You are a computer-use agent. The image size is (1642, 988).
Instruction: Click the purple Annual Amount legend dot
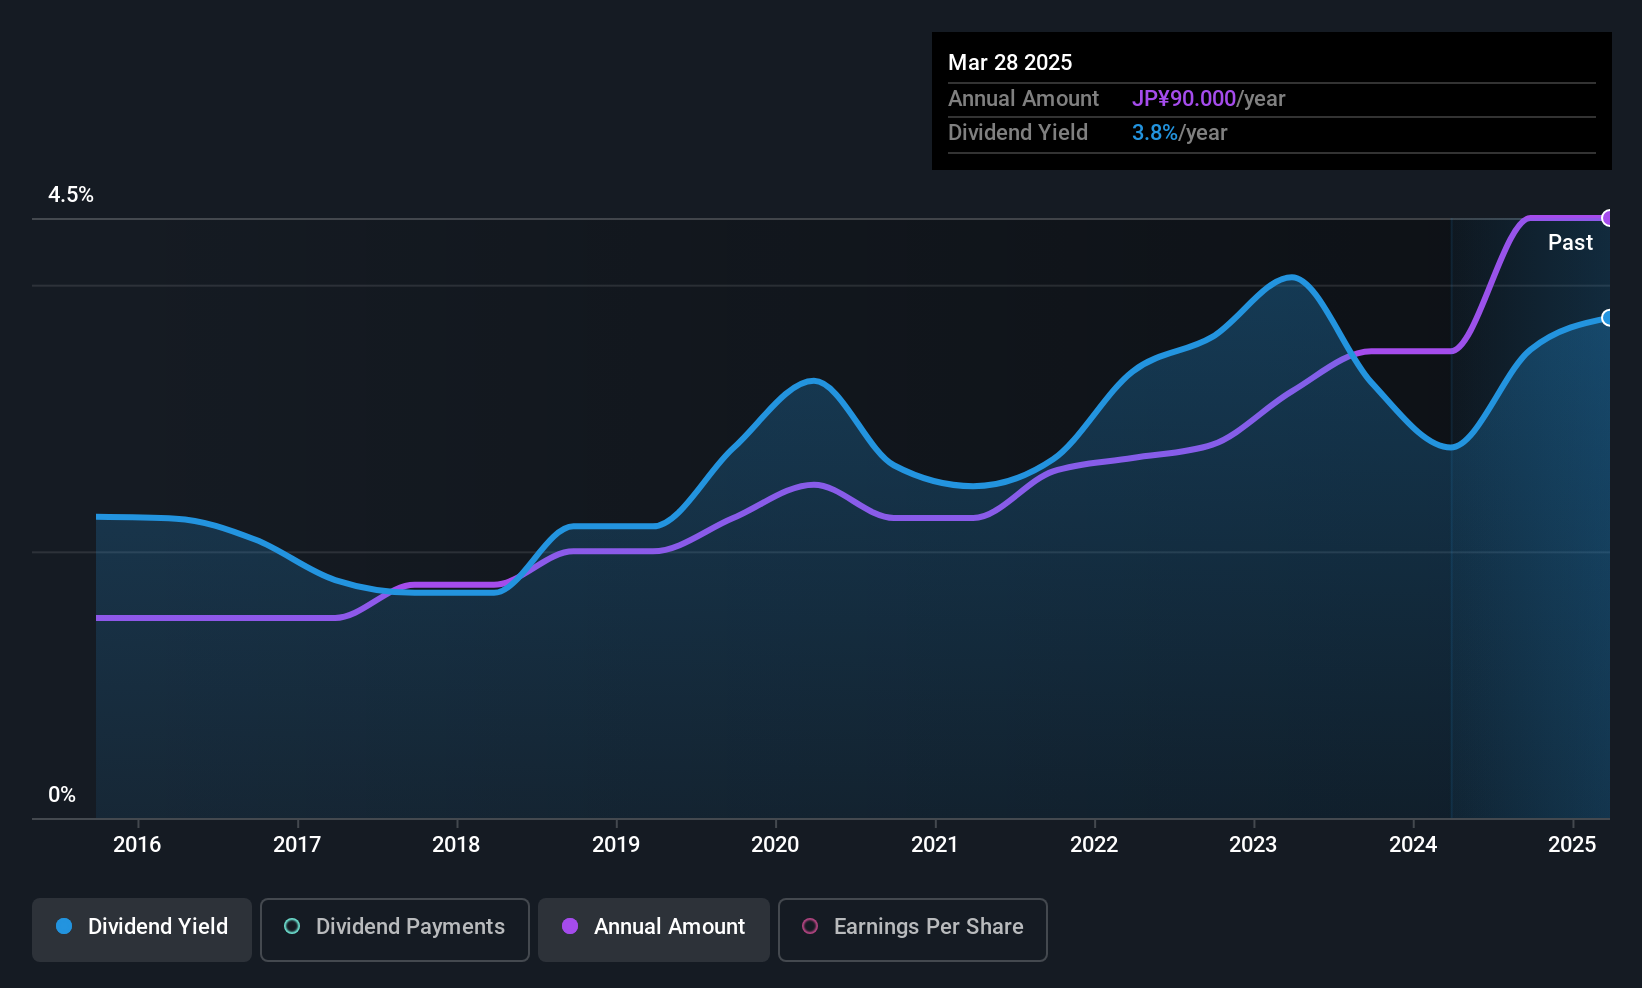[570, 926]
